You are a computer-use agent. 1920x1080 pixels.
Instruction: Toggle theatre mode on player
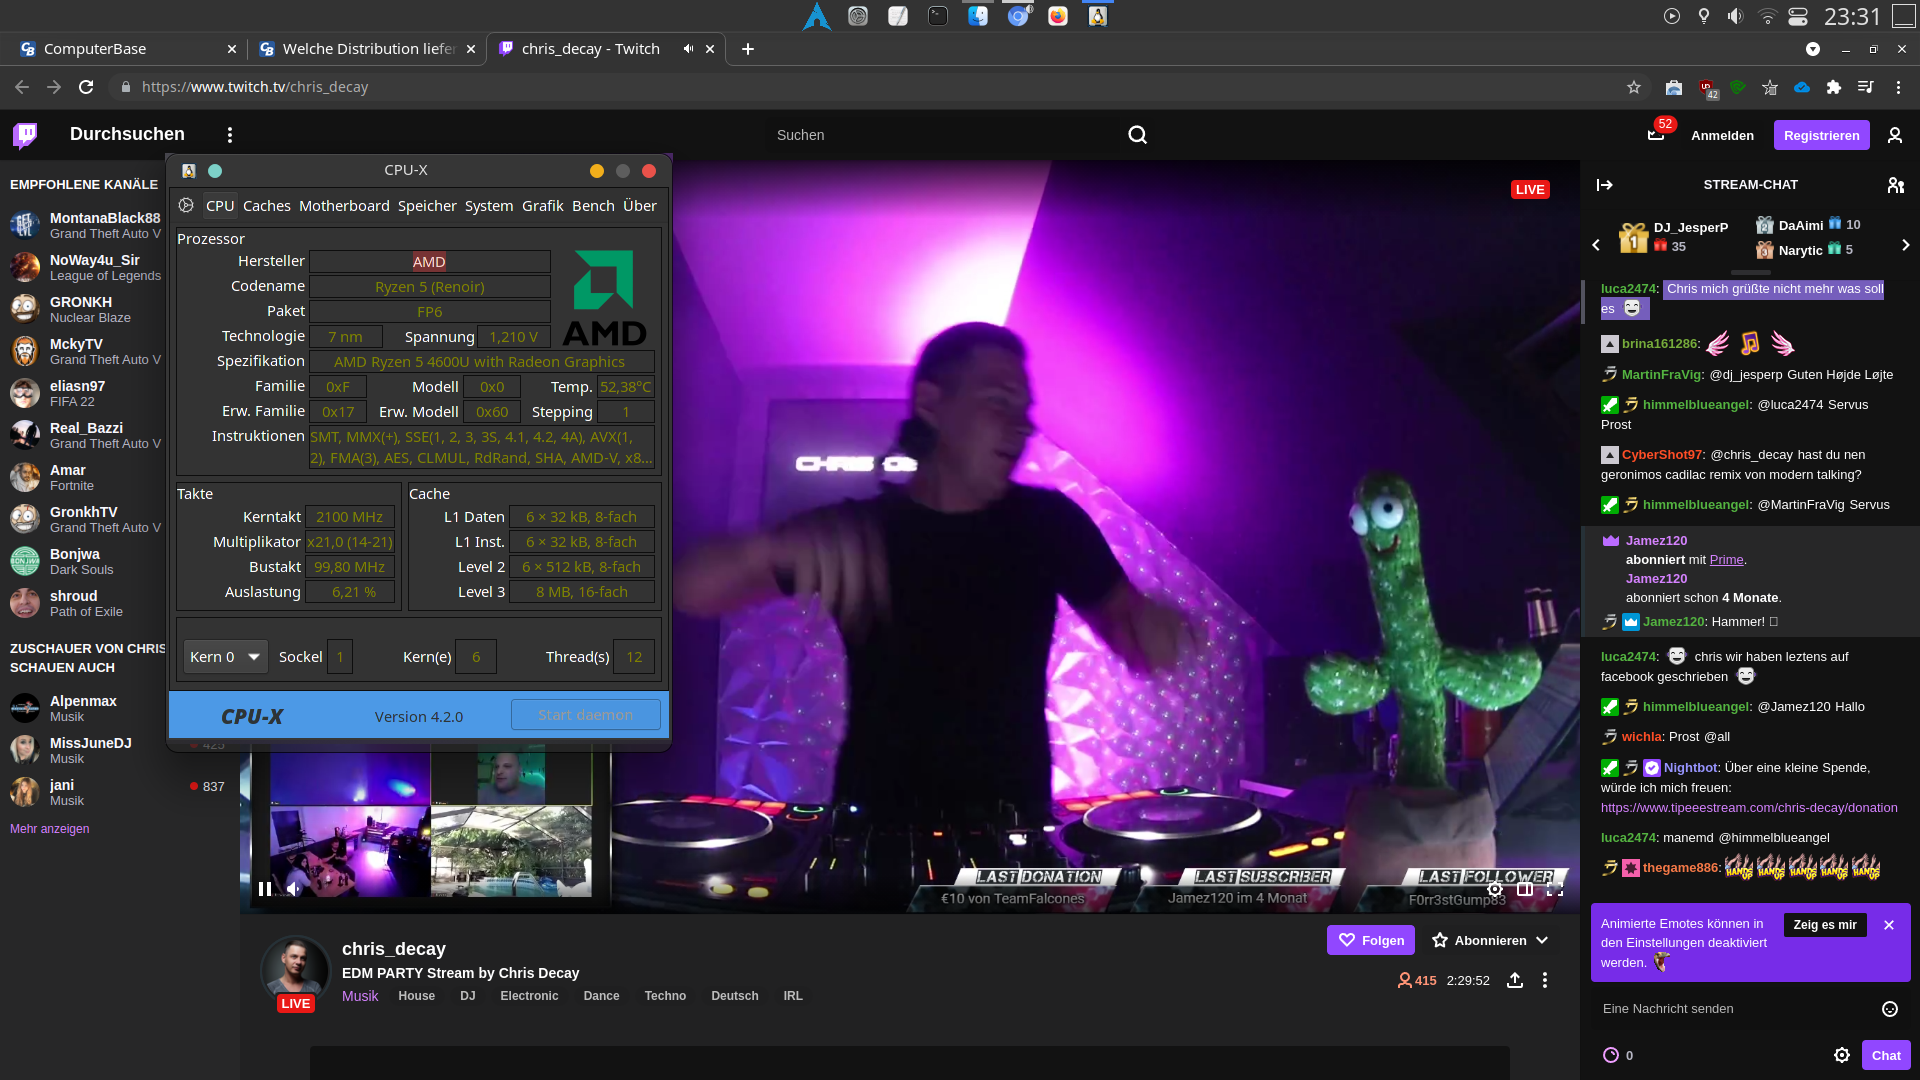[x=1525, y=889]
